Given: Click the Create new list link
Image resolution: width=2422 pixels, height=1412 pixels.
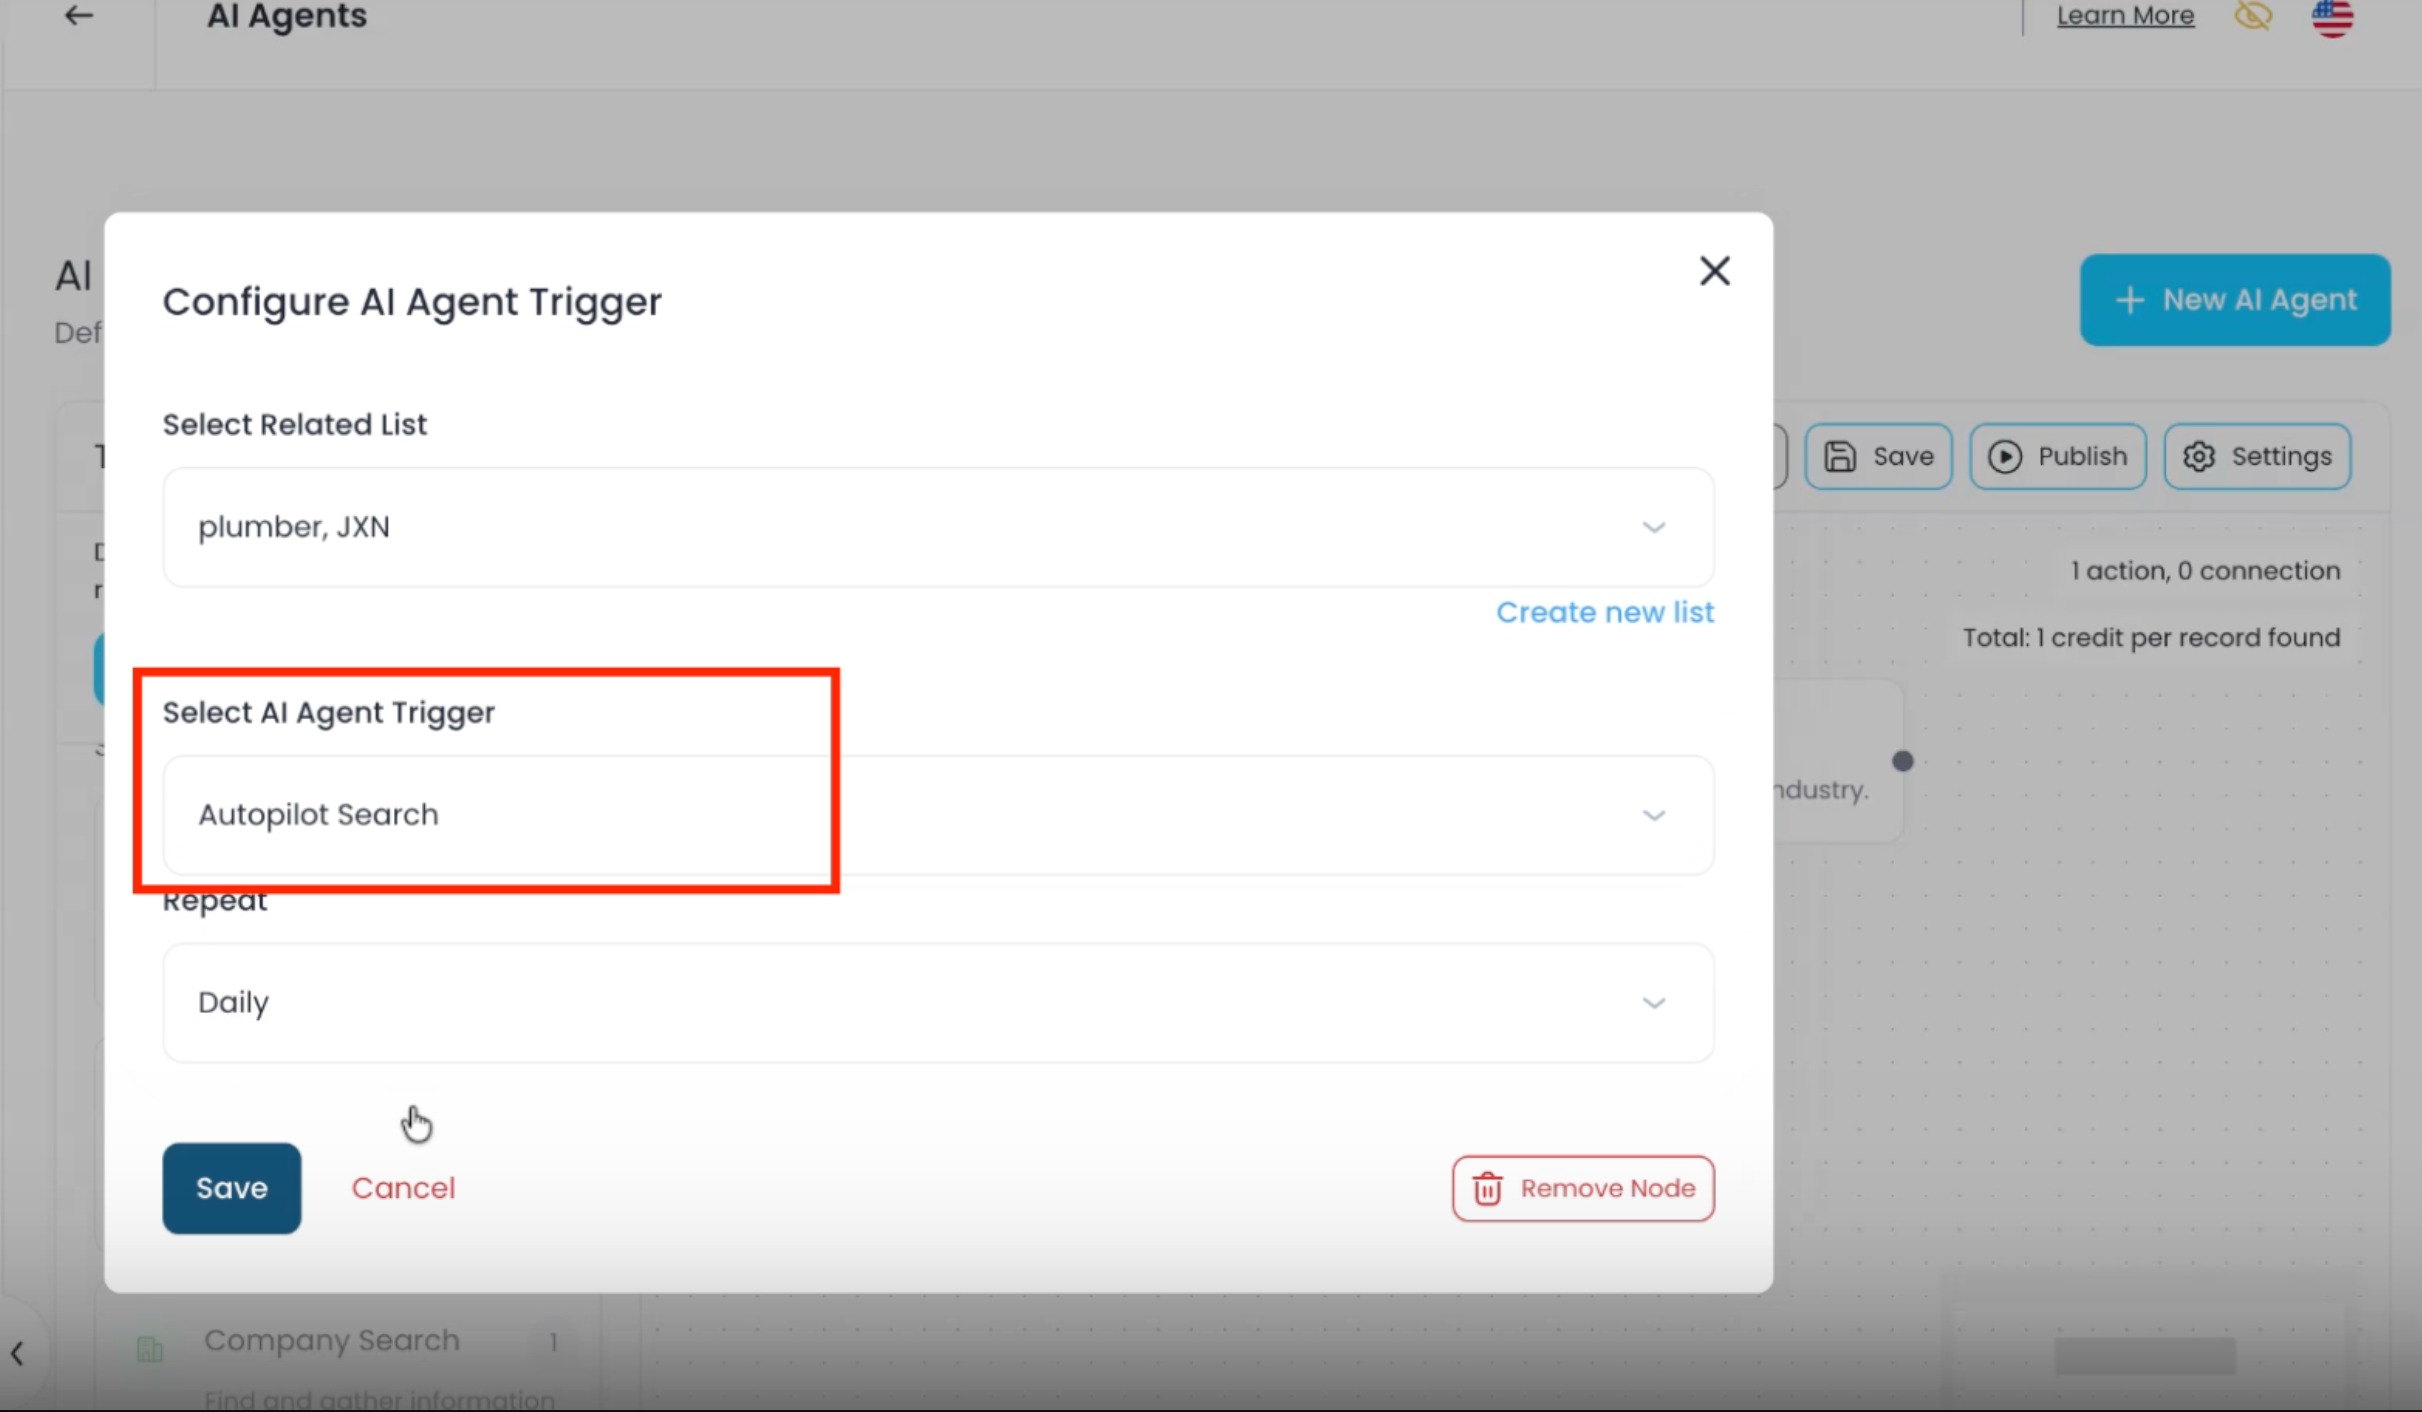Looking at the screenshot, I should (x=1604, y=612).
